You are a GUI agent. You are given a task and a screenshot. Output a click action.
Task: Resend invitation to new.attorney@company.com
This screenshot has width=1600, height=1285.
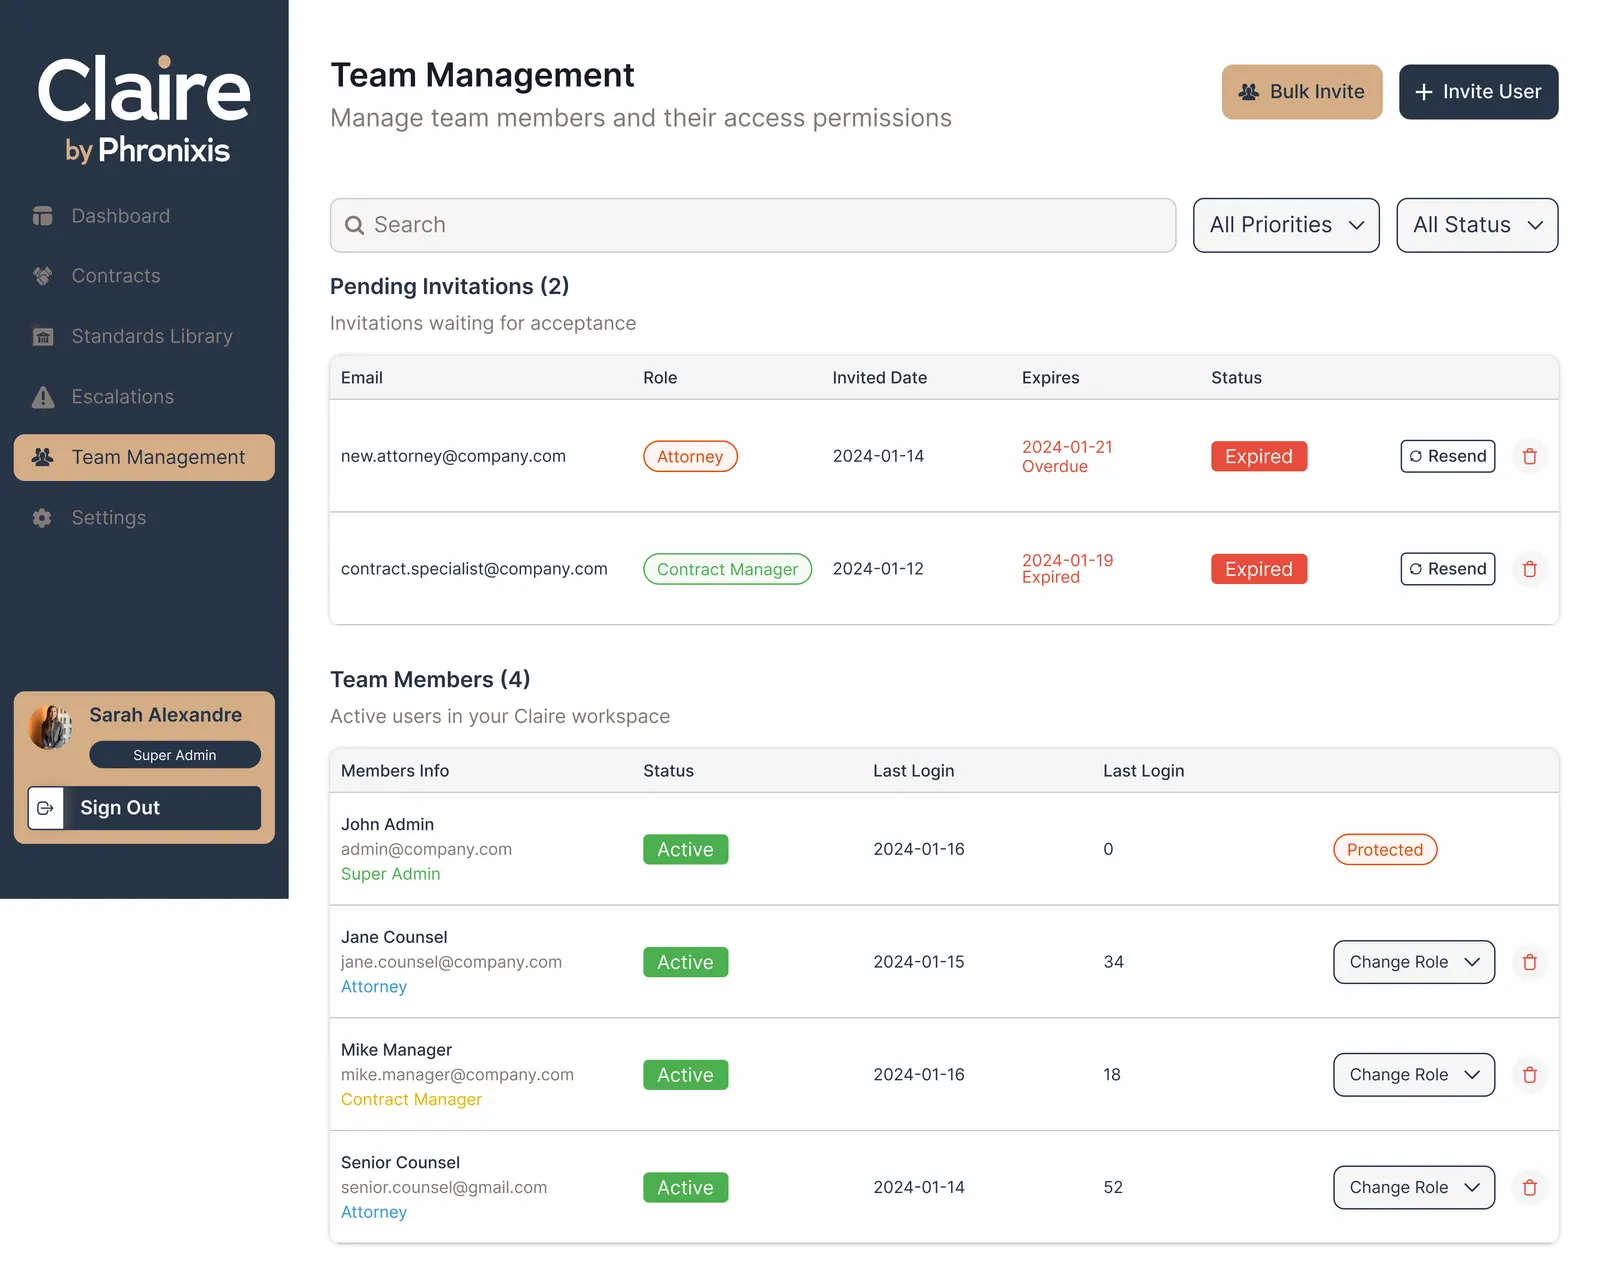pos(1448,456)
